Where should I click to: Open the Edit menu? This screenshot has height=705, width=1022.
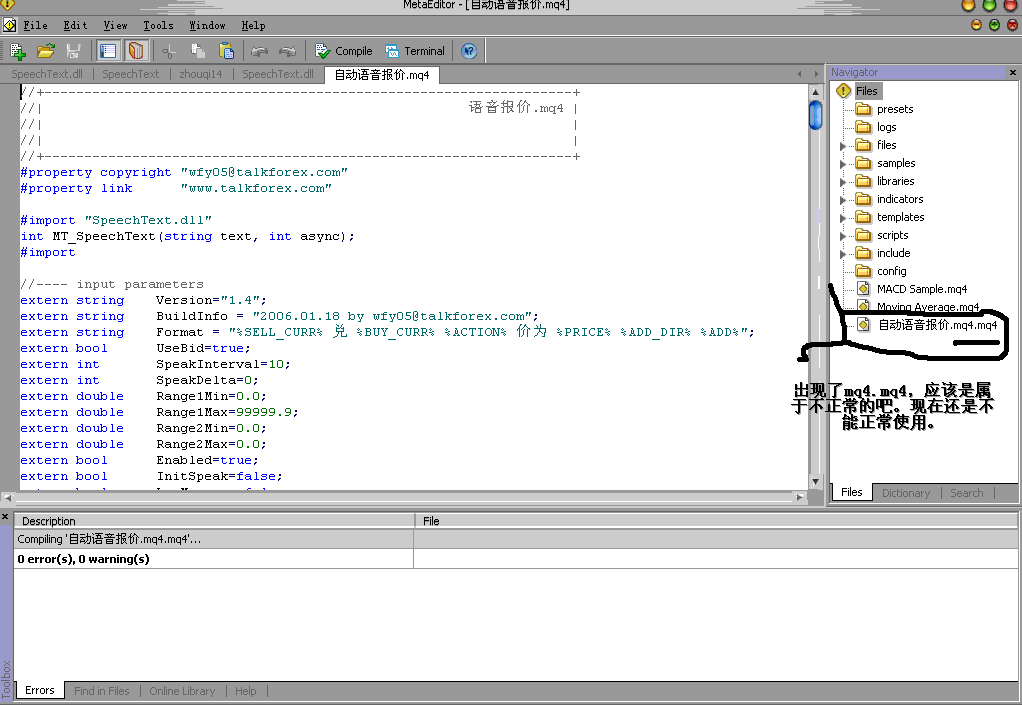click(75, 25)
